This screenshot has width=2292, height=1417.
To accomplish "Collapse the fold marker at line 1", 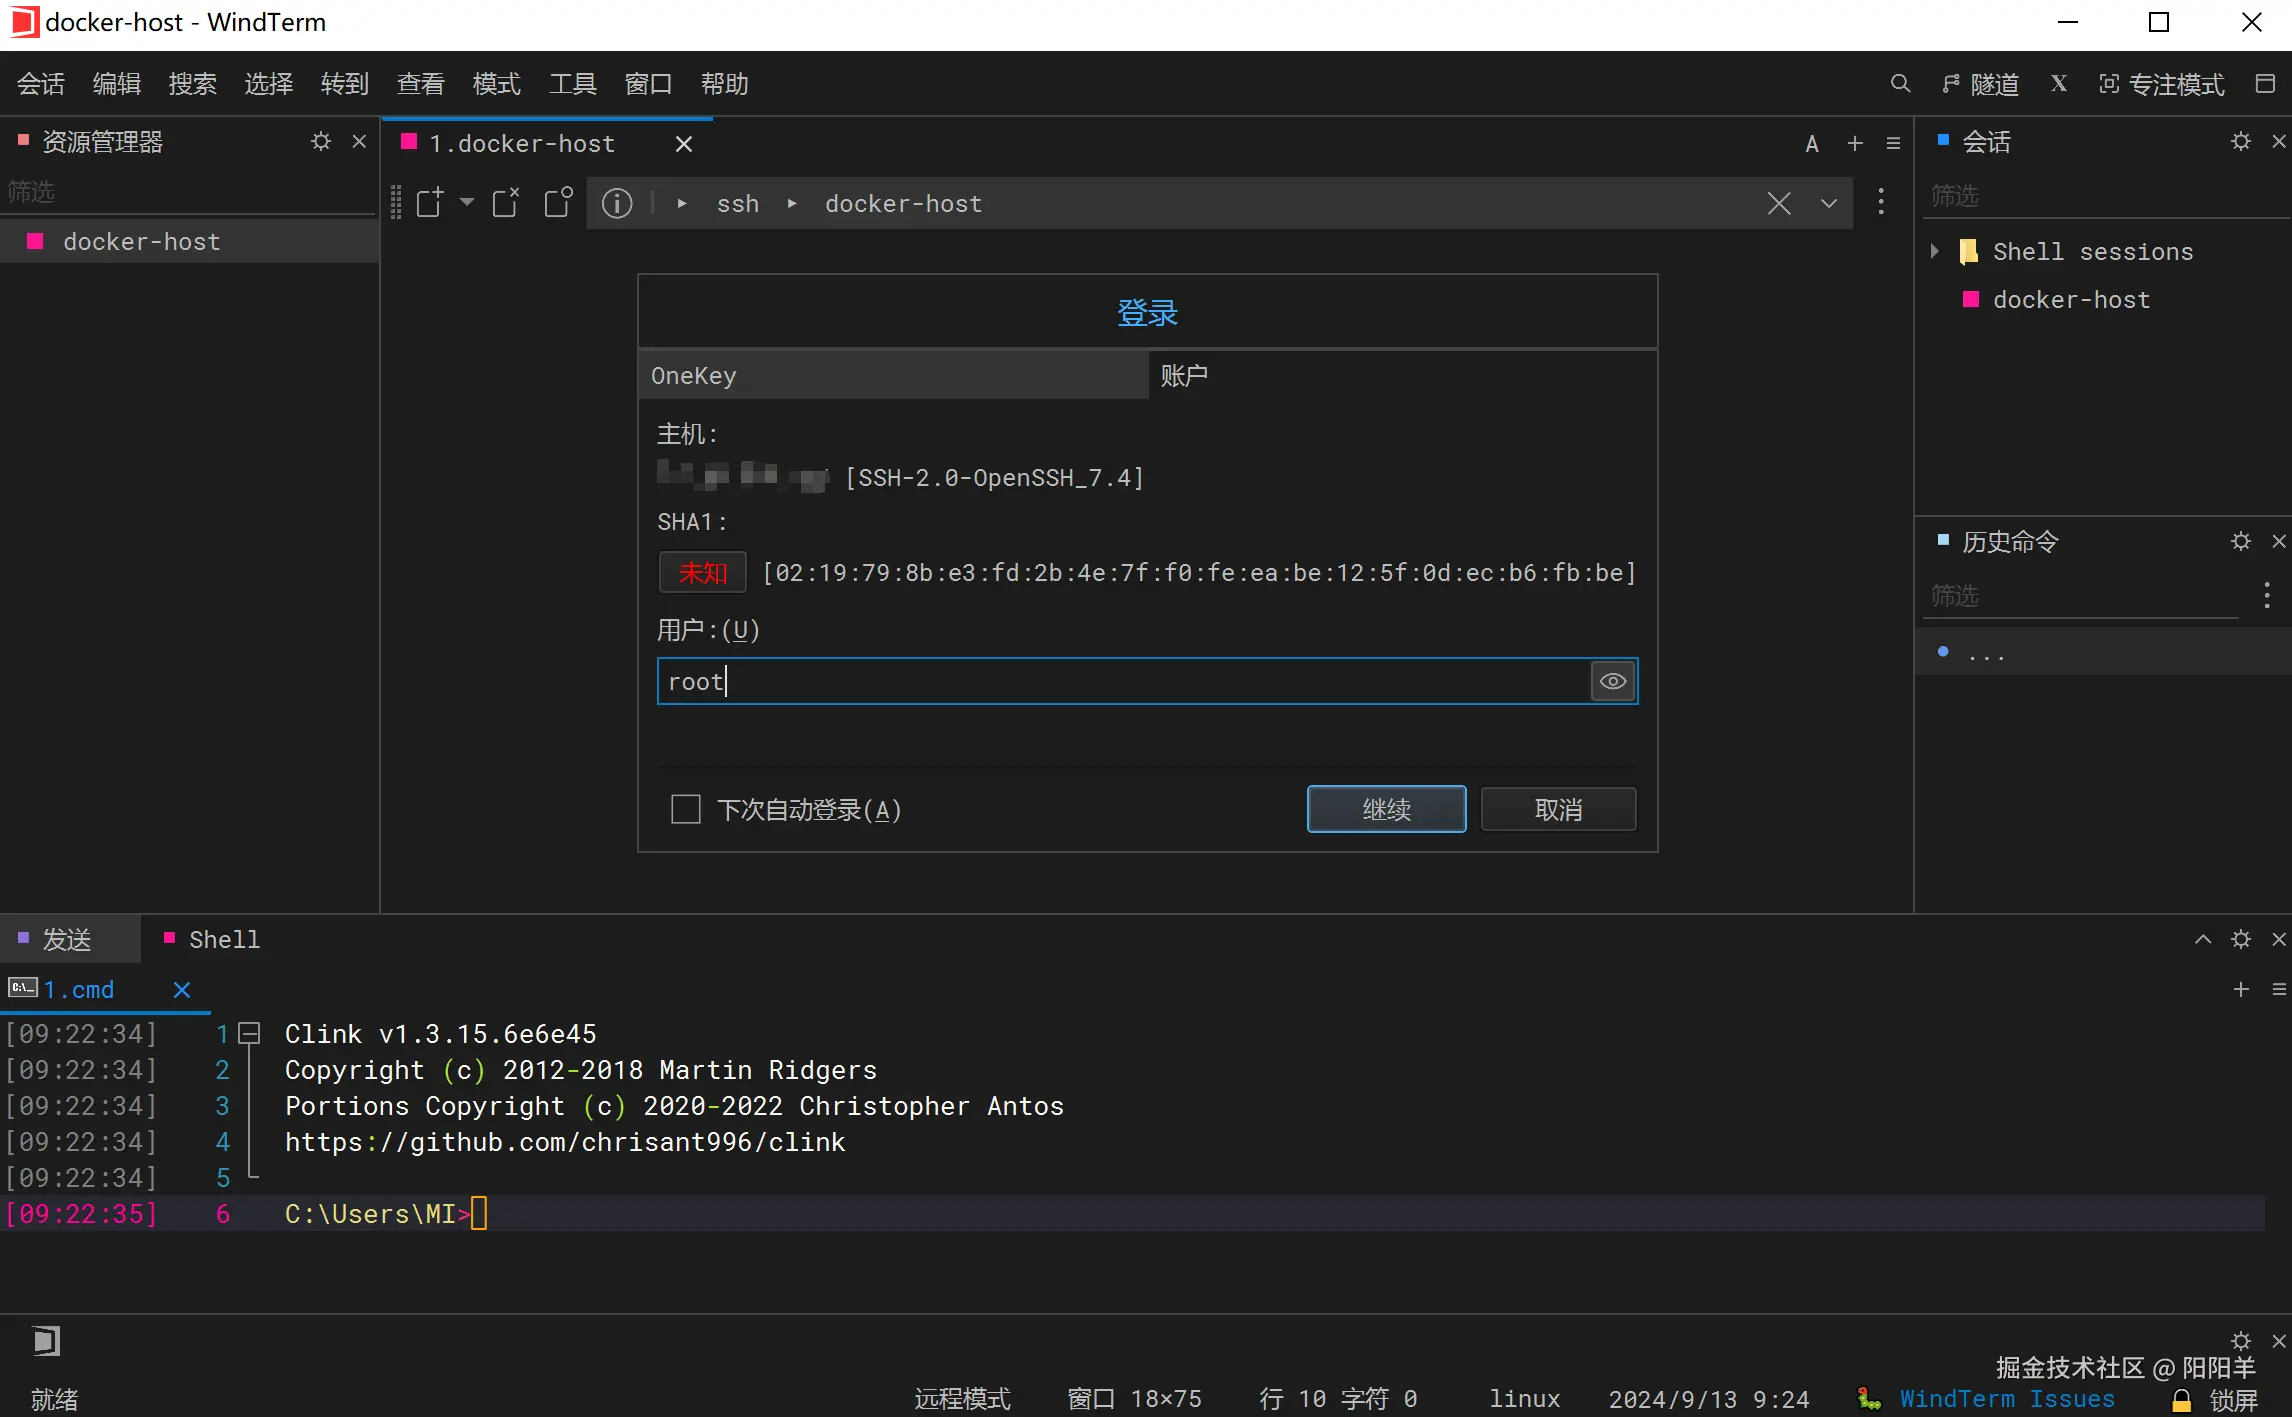I will point(250,1033).
